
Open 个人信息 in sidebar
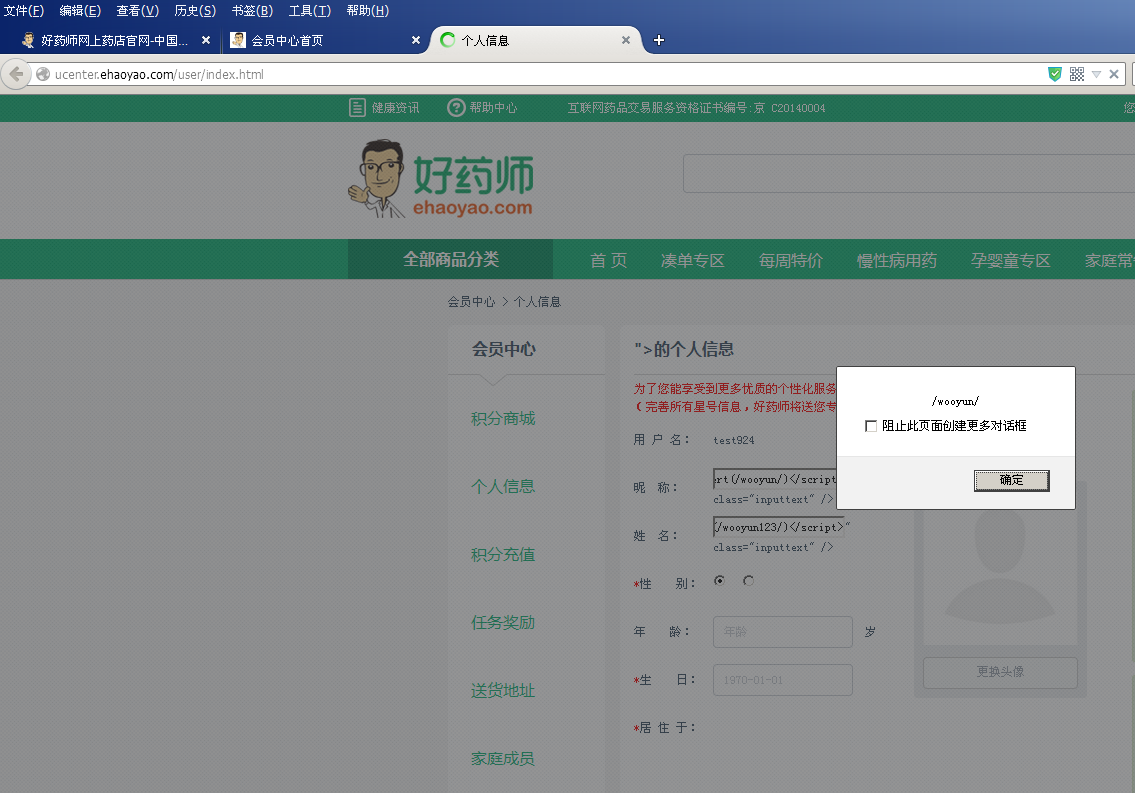tap(503, 486)
